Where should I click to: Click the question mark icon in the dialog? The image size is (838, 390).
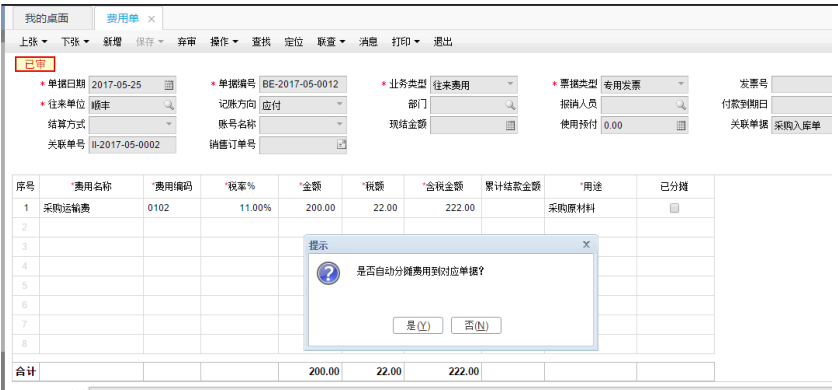(x=329, y=273)
